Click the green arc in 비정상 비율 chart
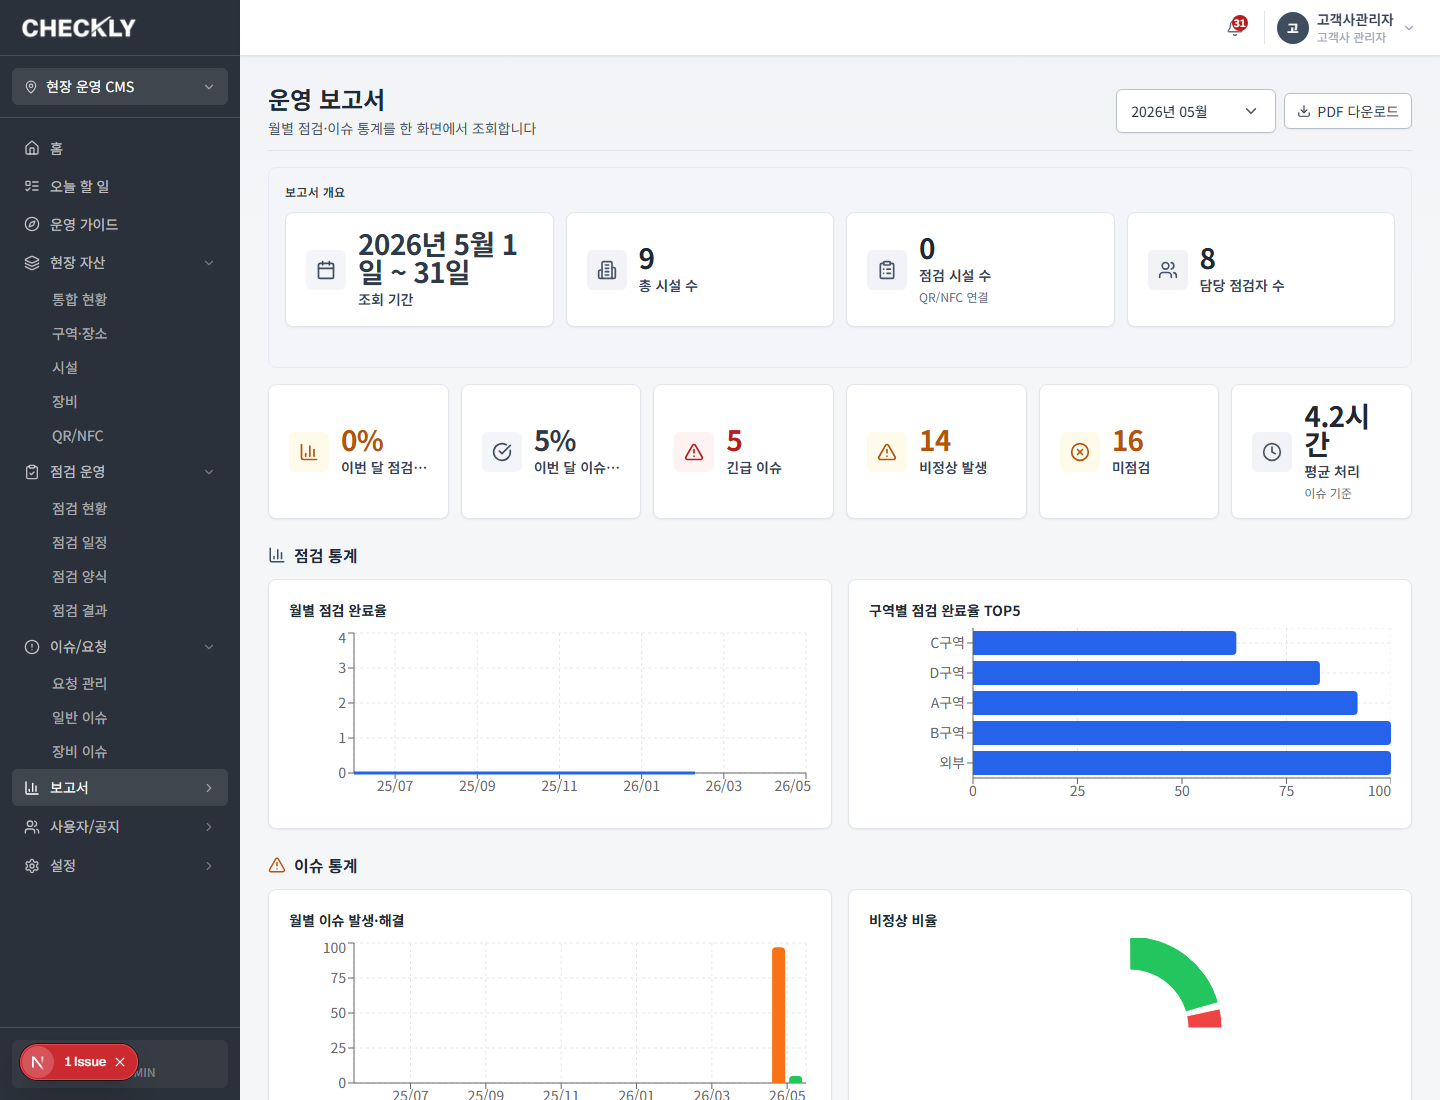This screenshot has height=1100, width=1440. tap(1180, 969)
